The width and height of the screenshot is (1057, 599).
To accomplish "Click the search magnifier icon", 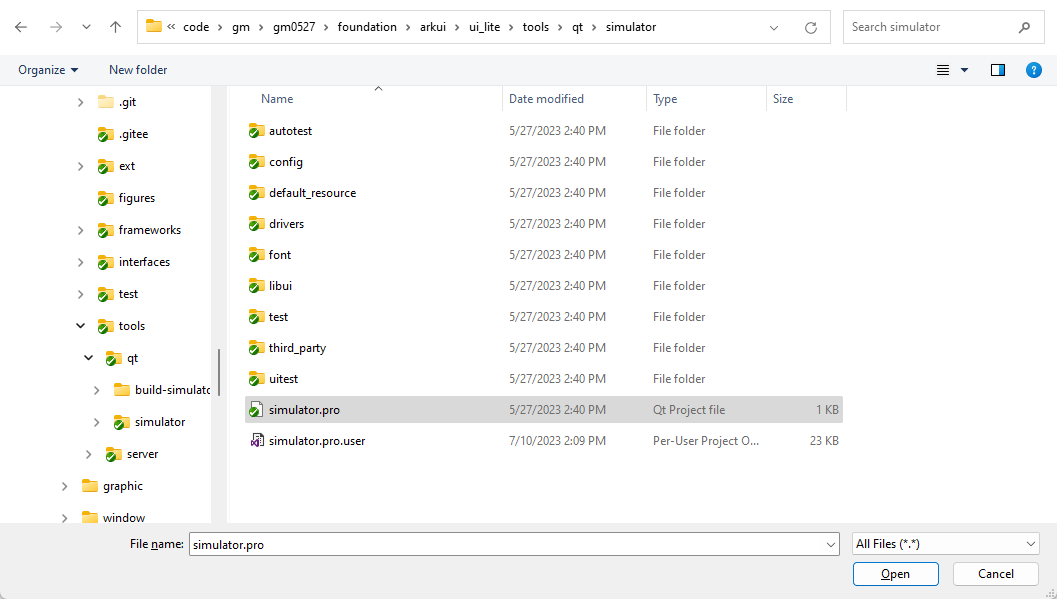I will 1024,27.
